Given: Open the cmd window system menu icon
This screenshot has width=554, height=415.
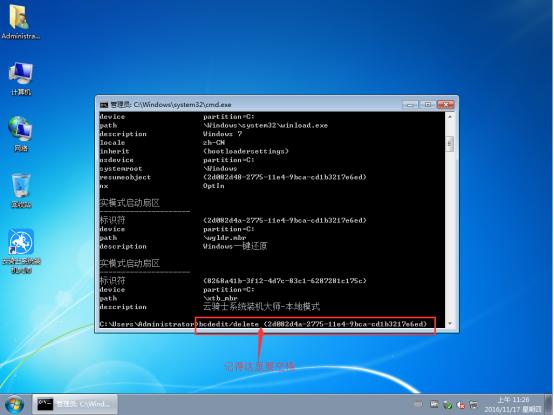Looking at the screenshot, I should click(104, 105).
